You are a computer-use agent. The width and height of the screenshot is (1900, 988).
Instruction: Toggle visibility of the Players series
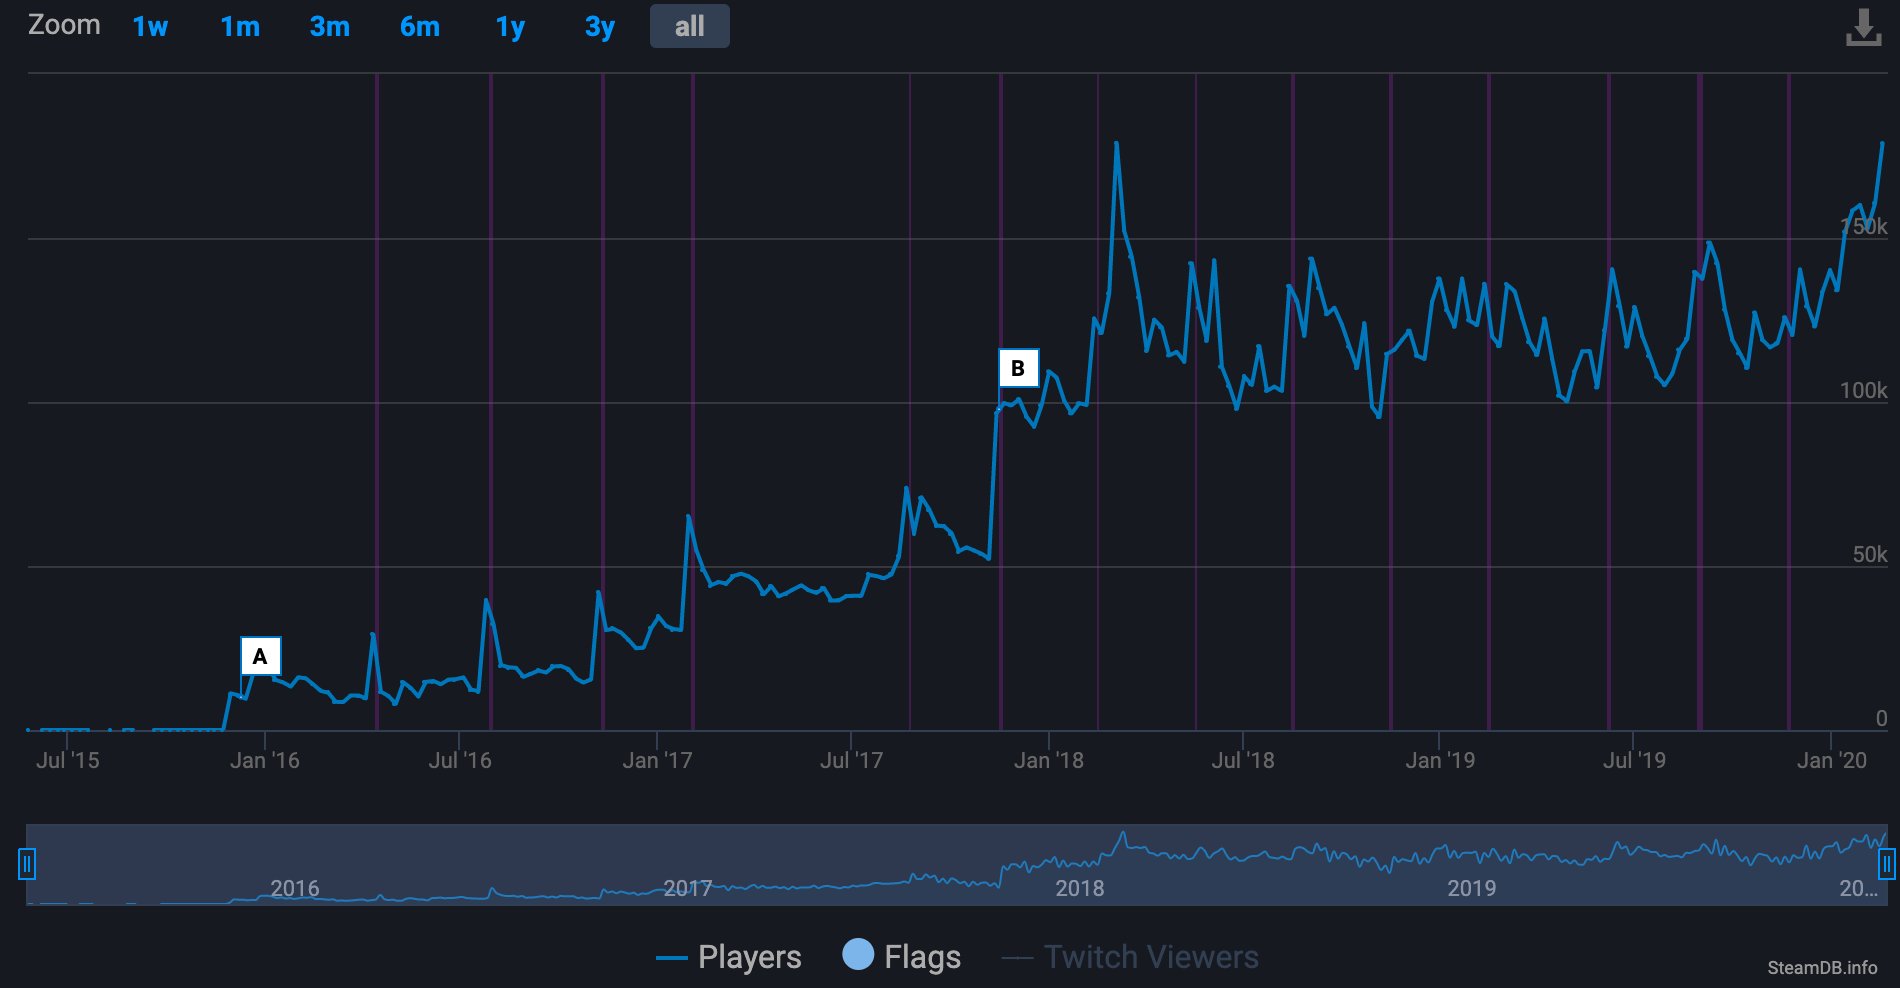748,957
